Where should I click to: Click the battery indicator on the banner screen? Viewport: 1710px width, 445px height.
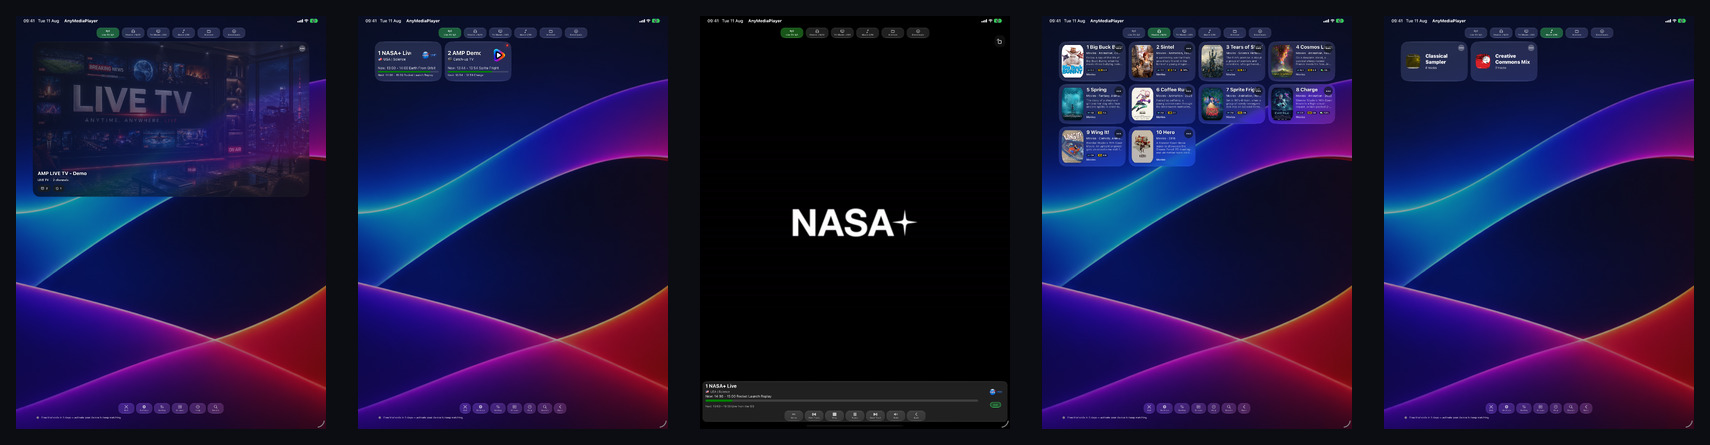point(314,20)
